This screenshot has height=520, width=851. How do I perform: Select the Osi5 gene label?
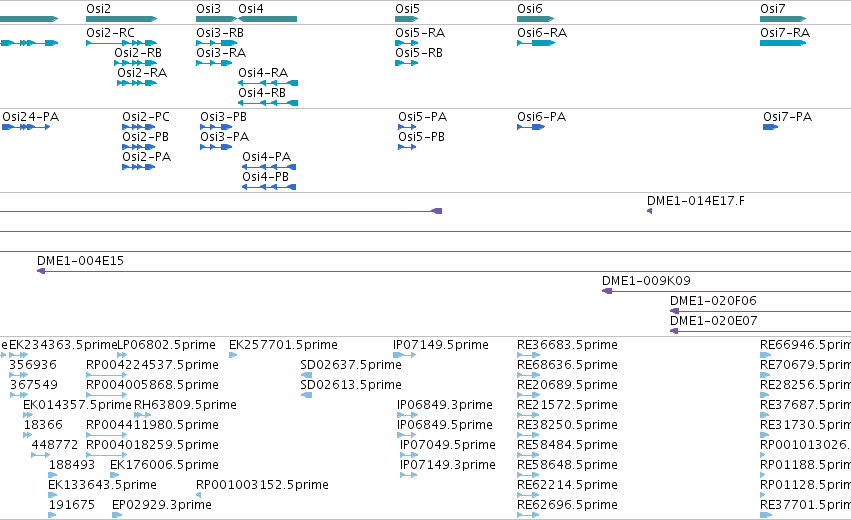[x=408, y=9]
